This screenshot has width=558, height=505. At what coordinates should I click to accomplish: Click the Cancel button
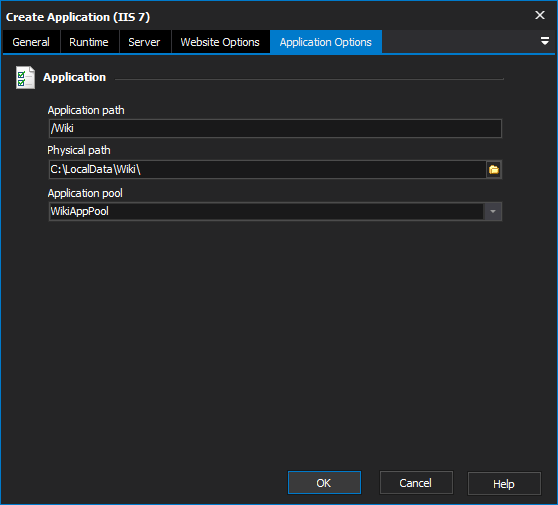pyautogui.click(x=416, y=483)
